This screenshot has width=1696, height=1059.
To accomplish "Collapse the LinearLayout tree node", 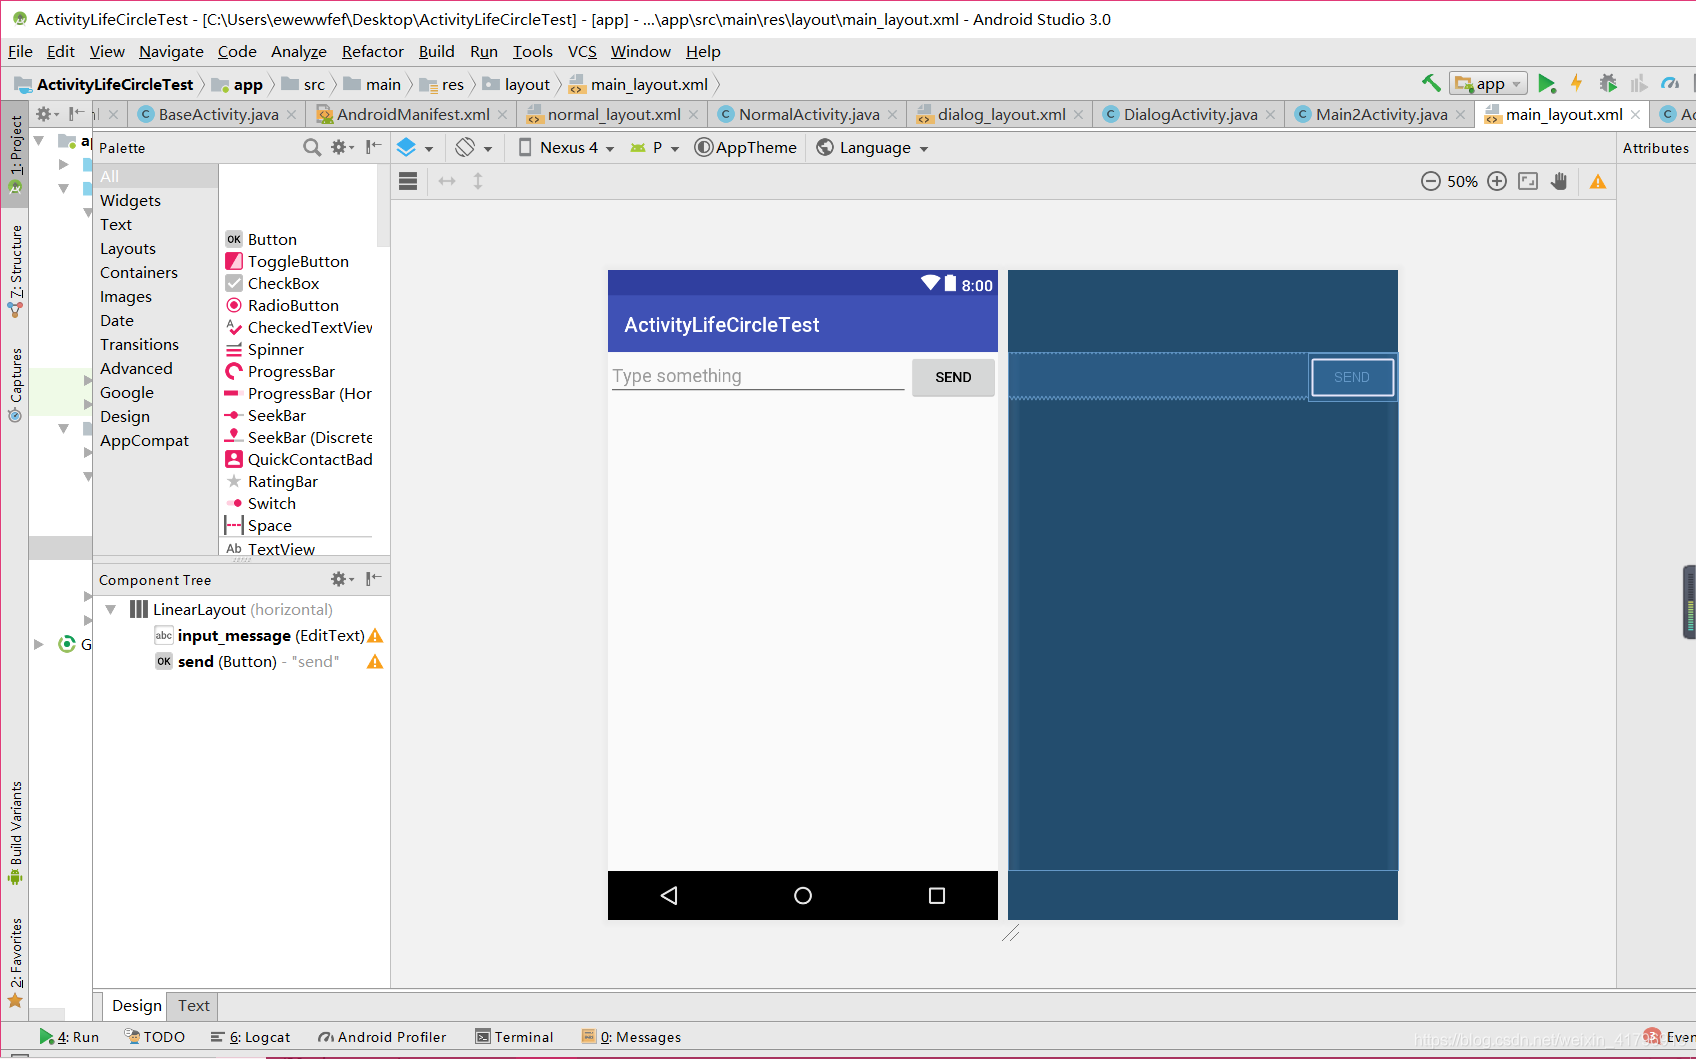I will pos(110,609).
